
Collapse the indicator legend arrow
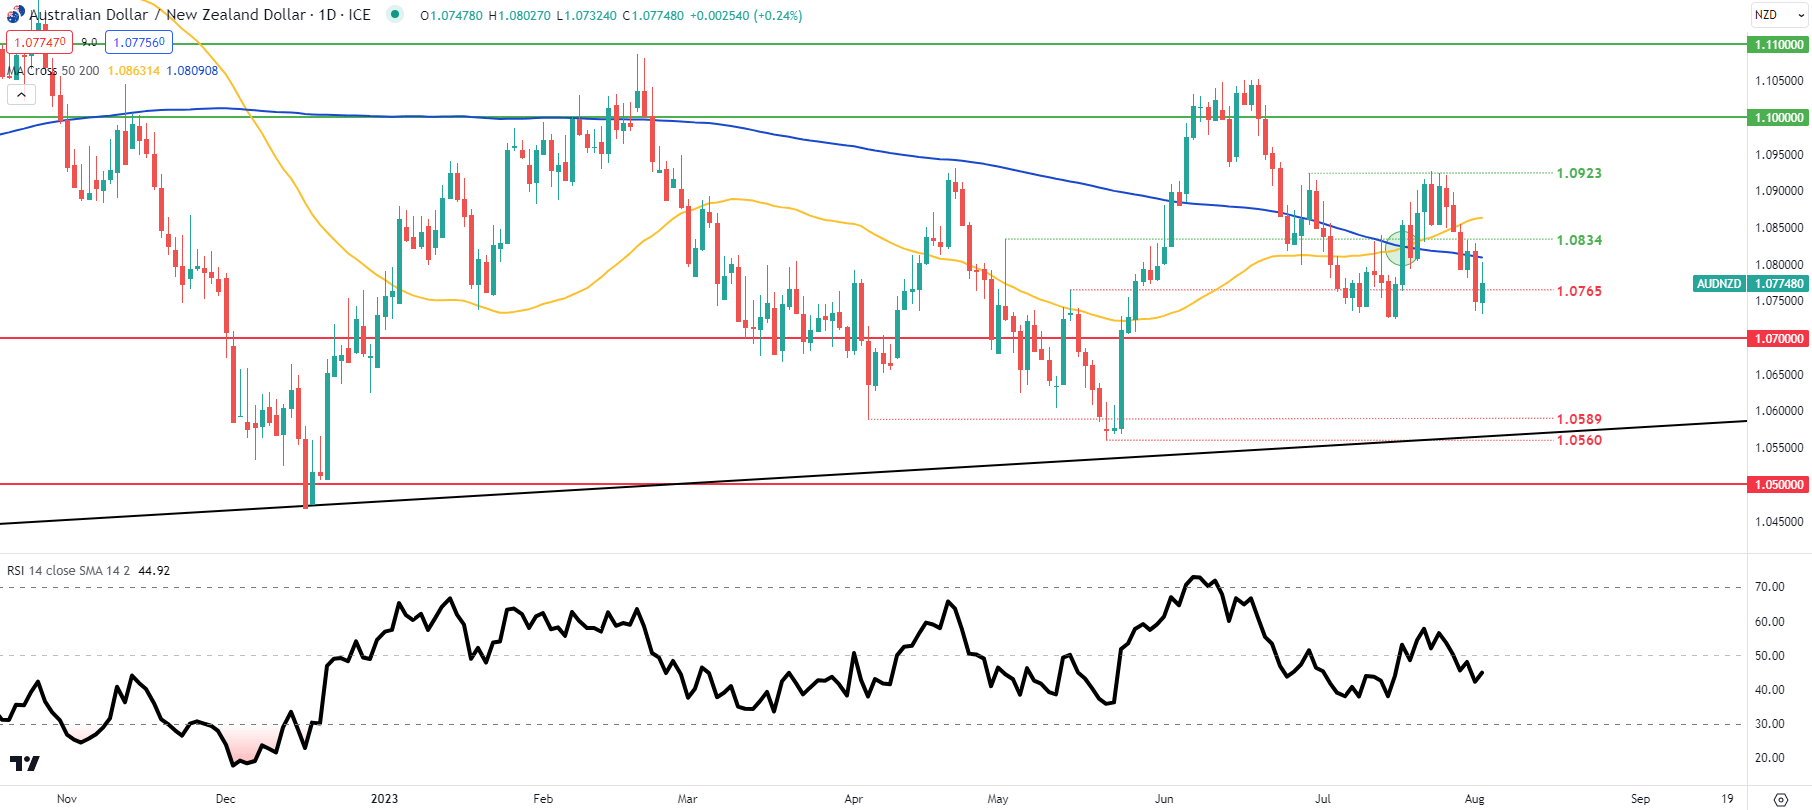point(21,94)
